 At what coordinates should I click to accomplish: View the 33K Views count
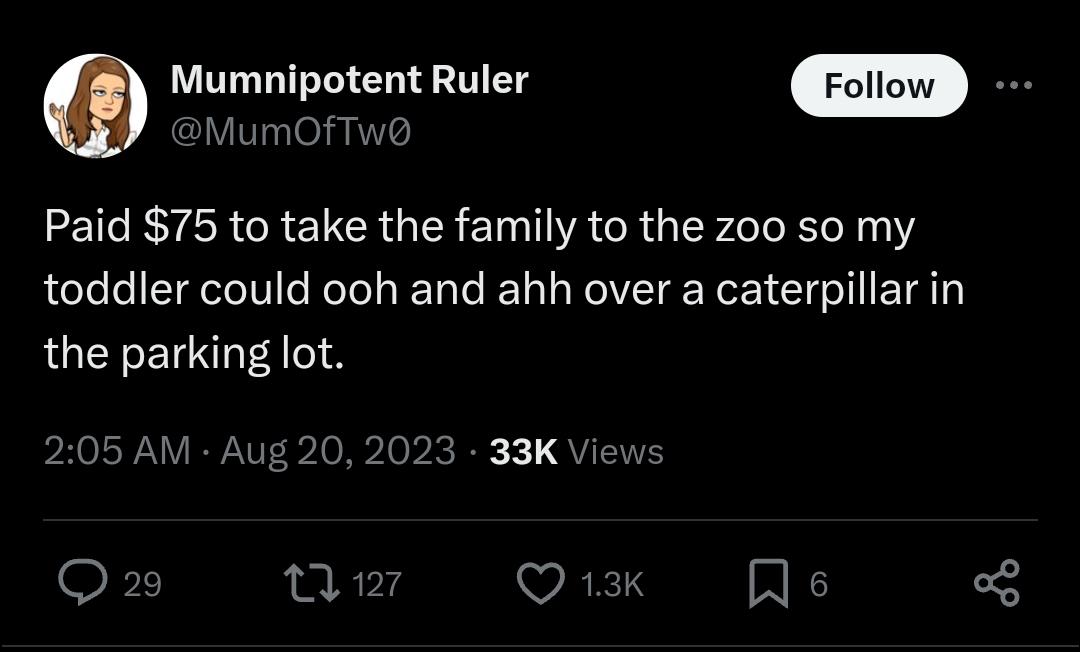[577, 451]
